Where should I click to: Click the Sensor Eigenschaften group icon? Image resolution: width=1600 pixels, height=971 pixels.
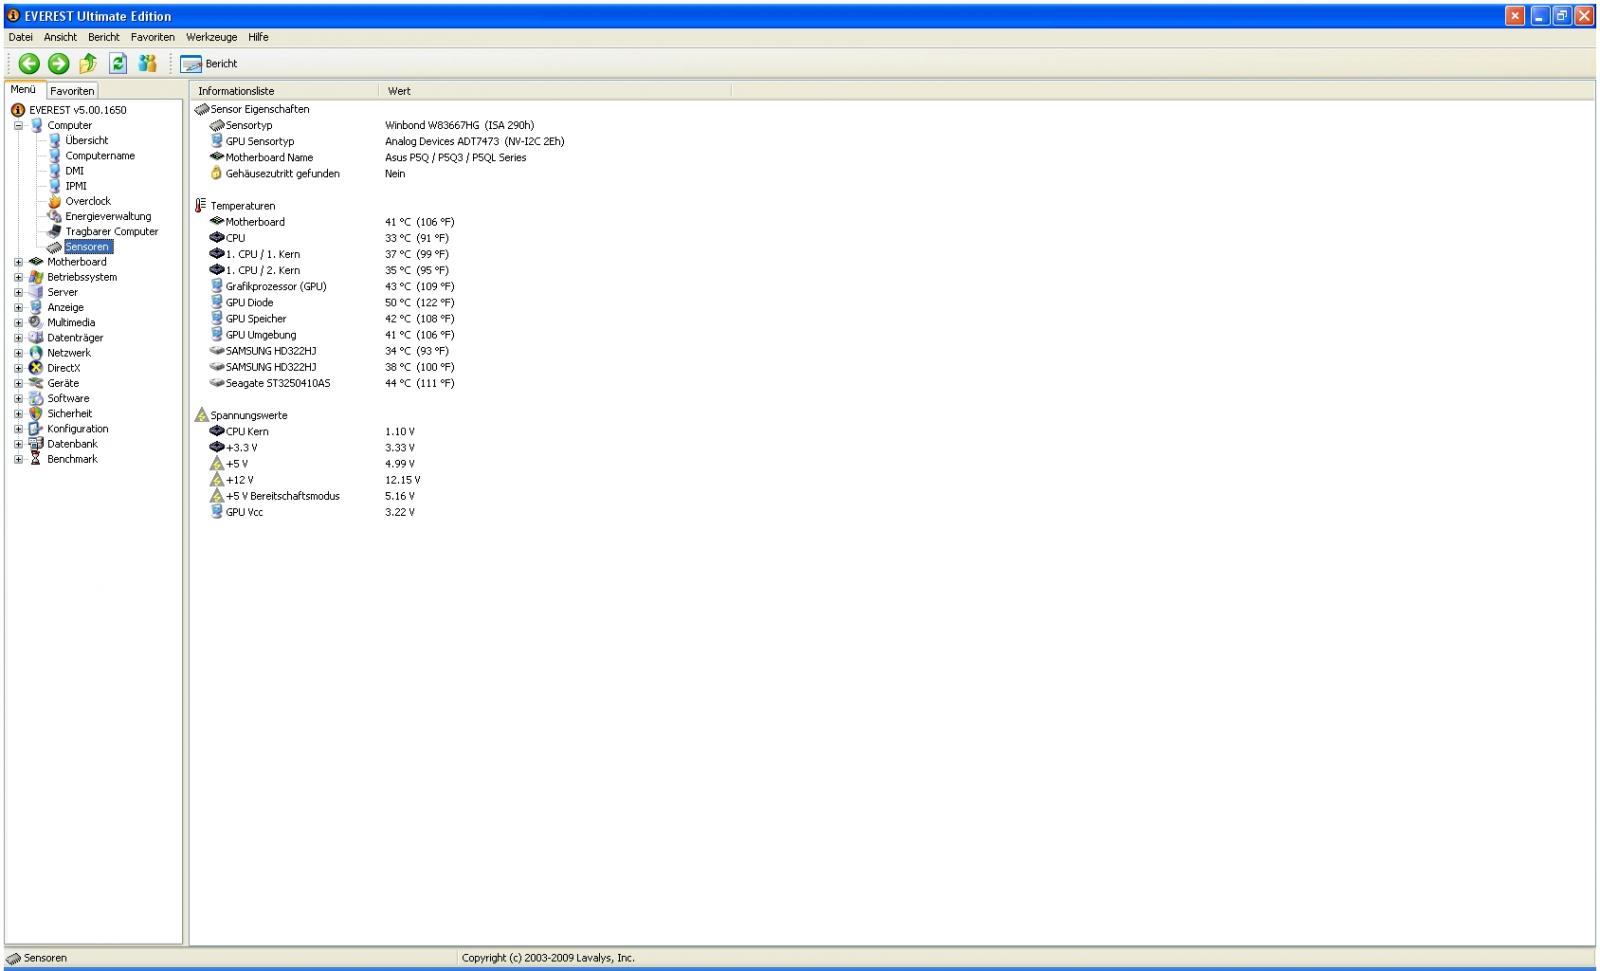pyautogui.click(x=201, y=109)
